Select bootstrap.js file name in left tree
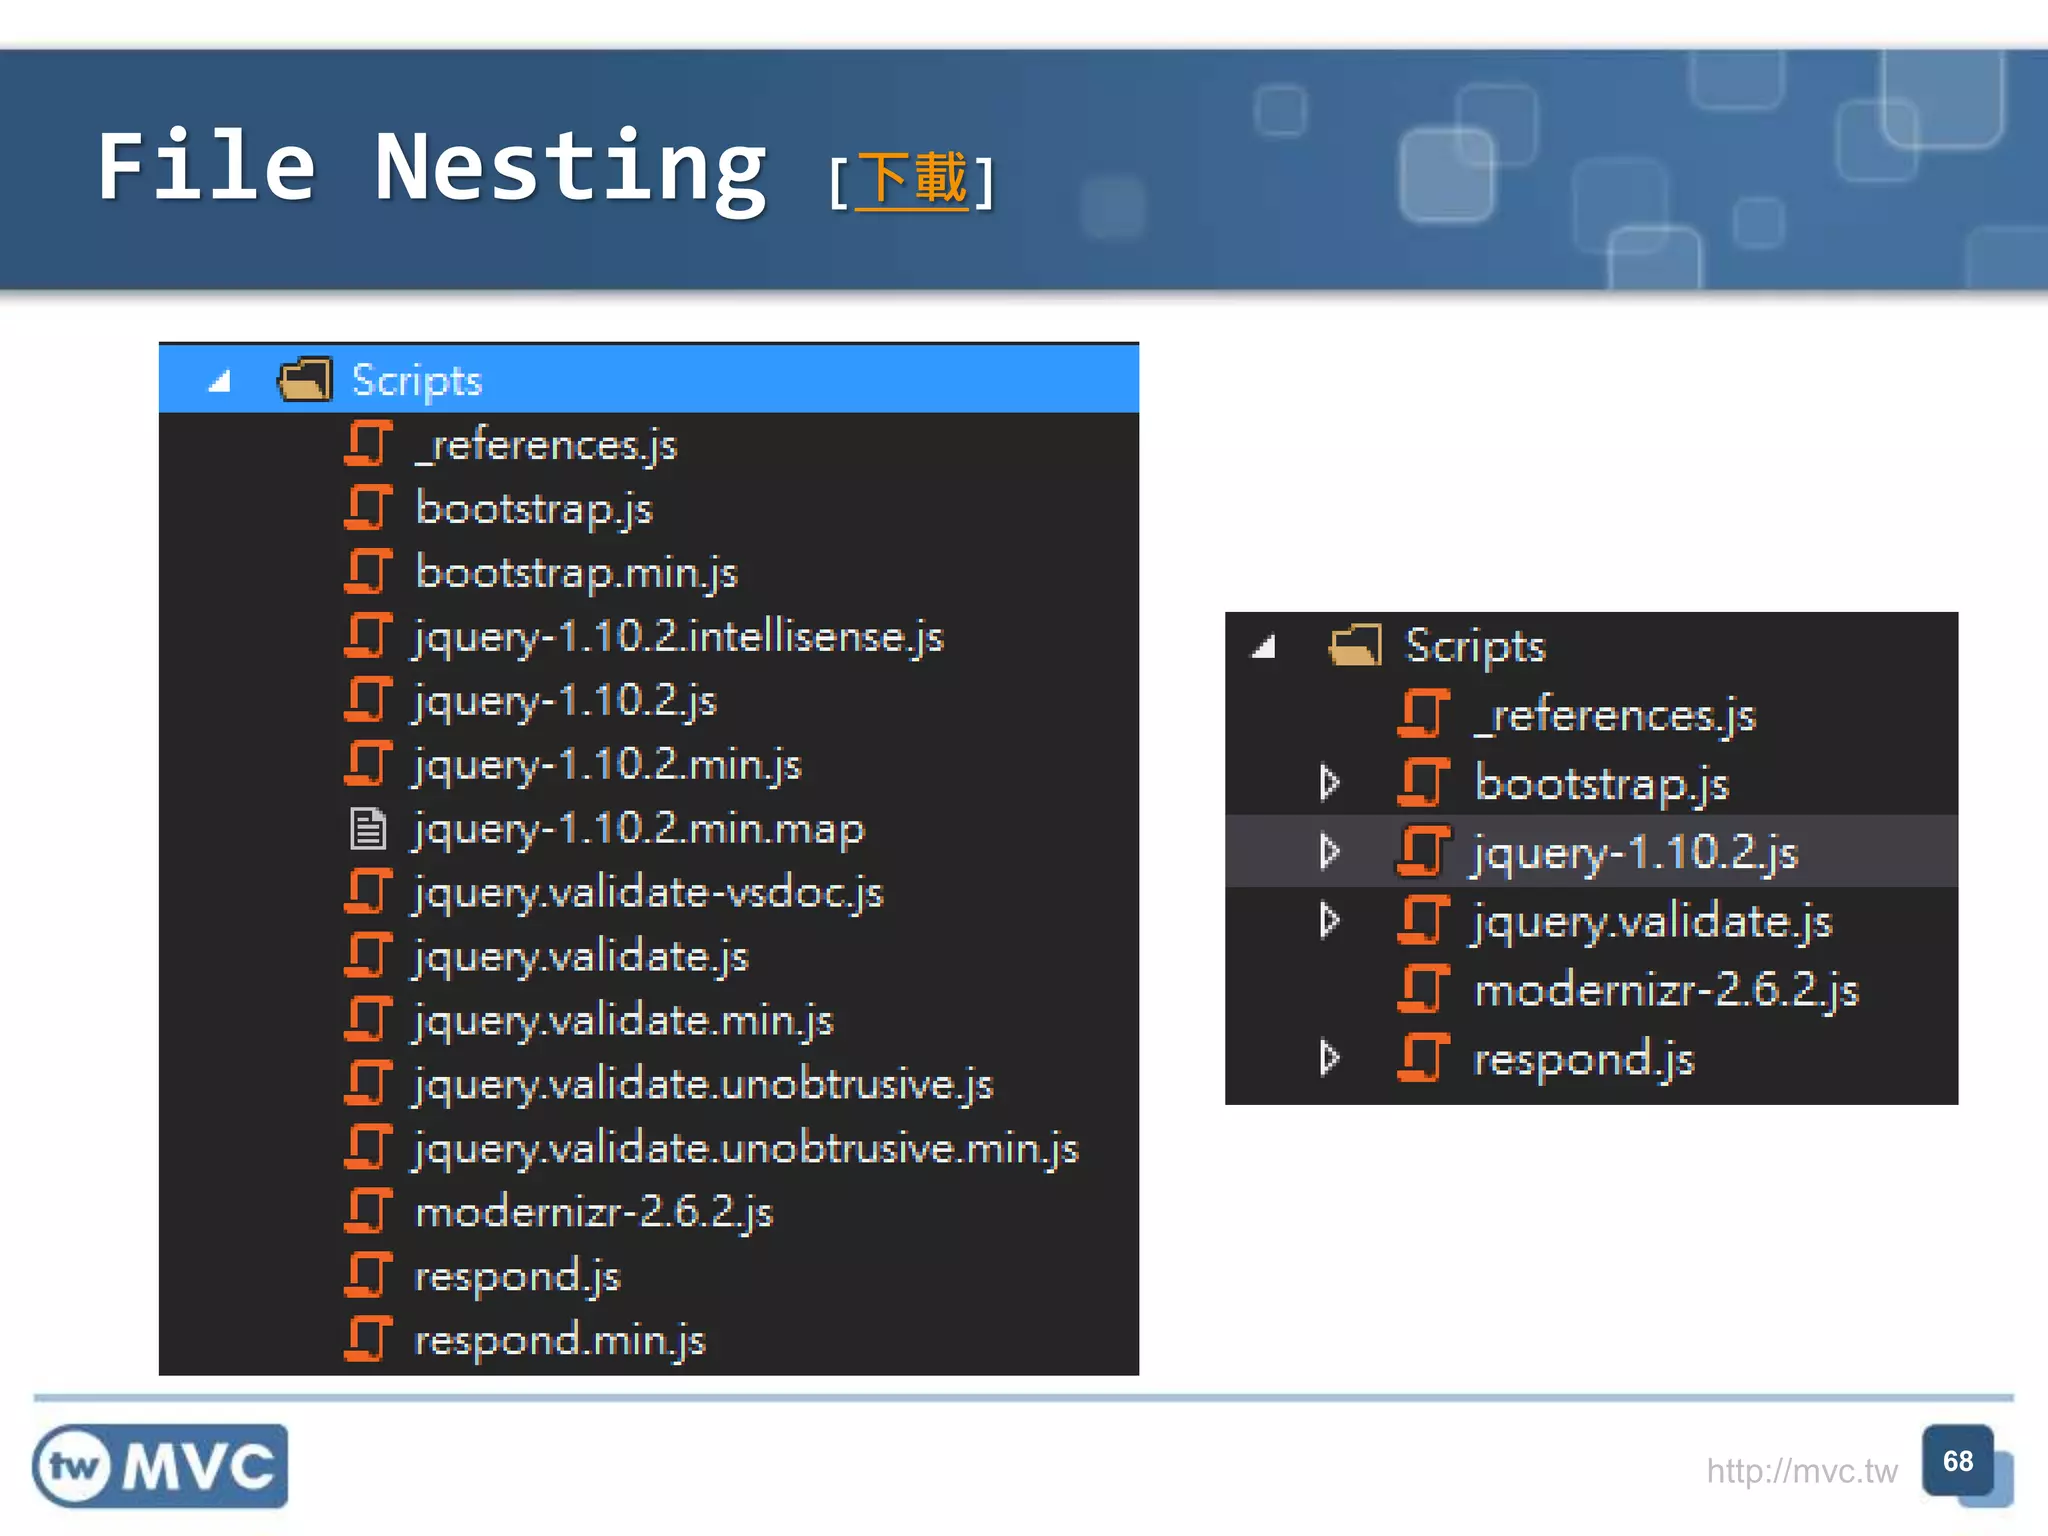Viewport: 2048px width, 1536px height. 534,509
